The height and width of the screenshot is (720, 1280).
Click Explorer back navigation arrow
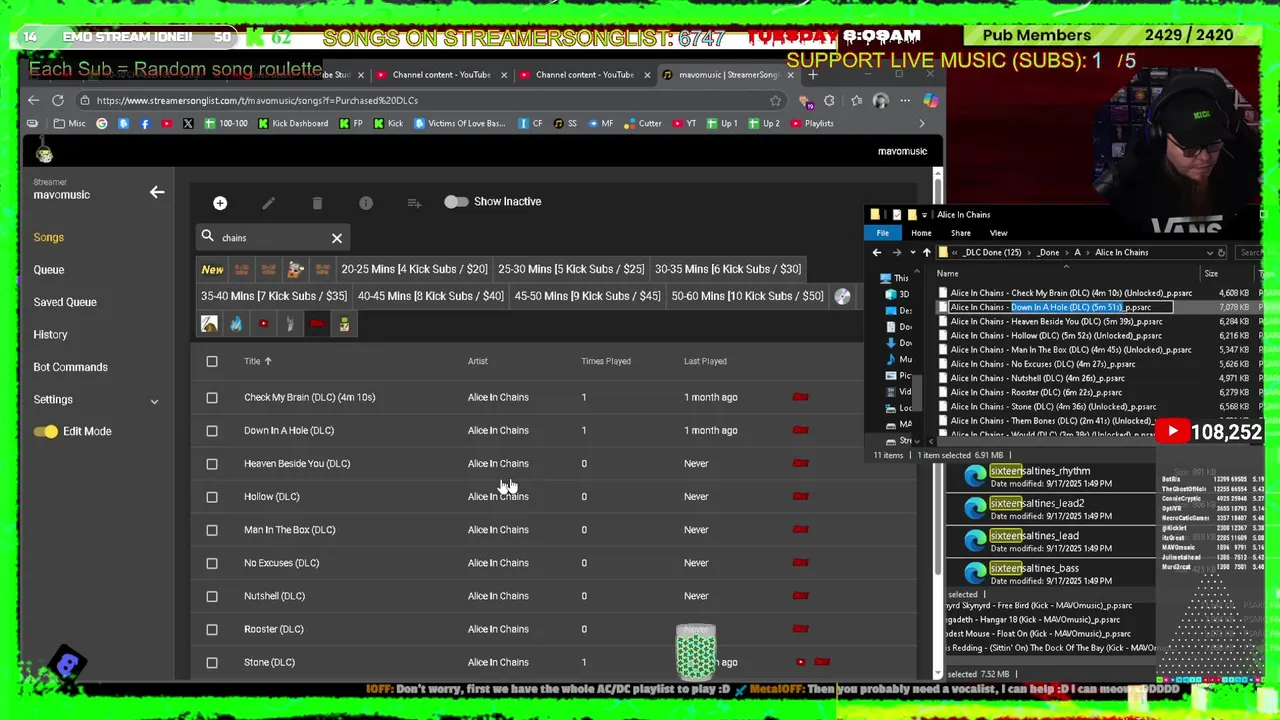[877, 253]
